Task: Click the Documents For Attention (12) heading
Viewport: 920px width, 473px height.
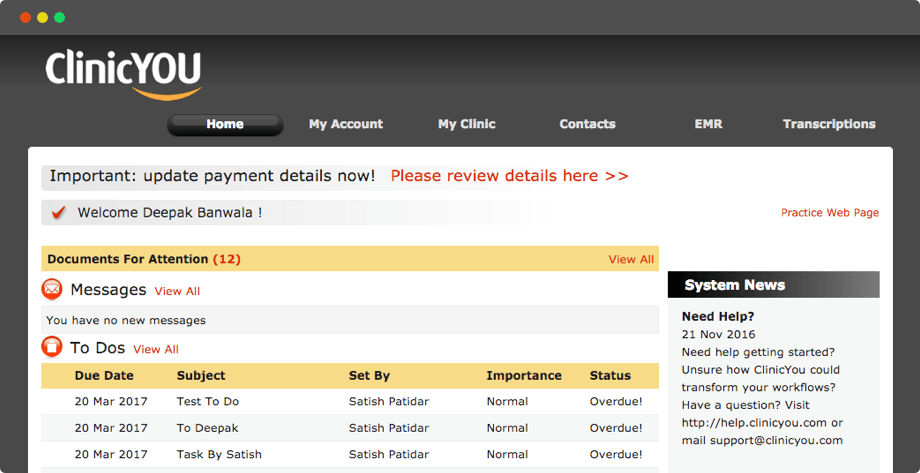Action: [x=144, y=259]
